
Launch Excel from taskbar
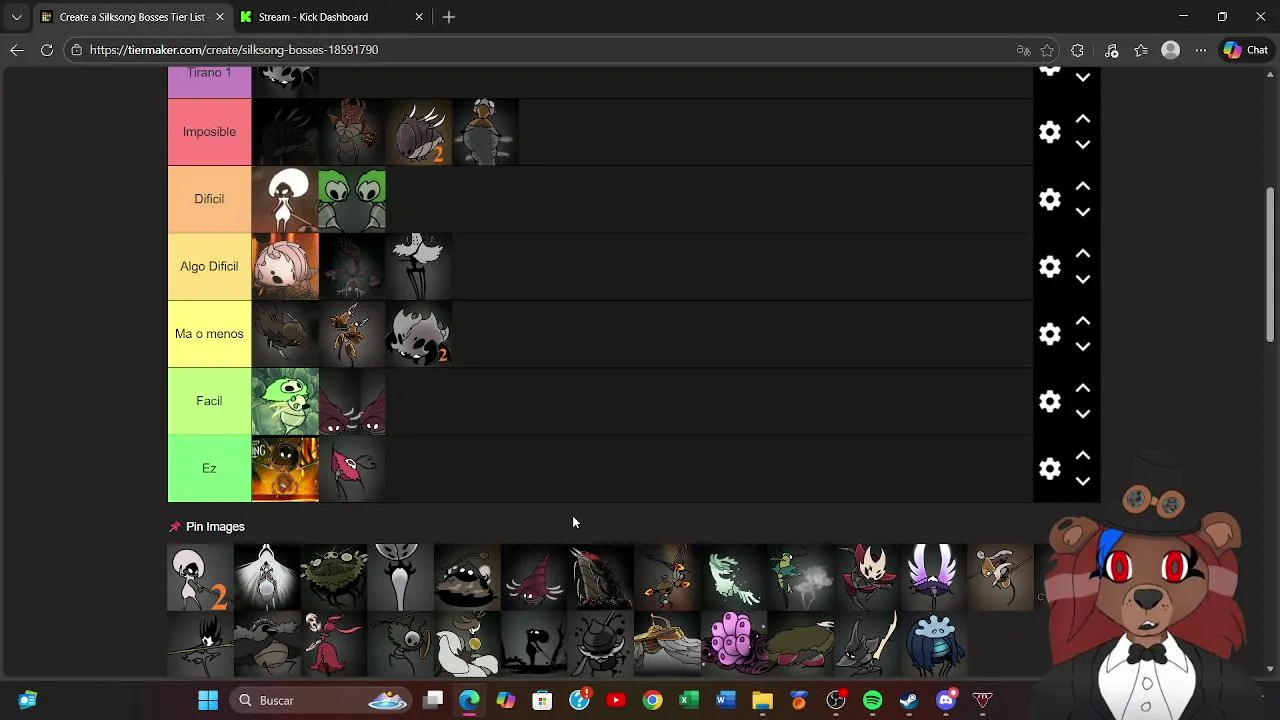689,700
